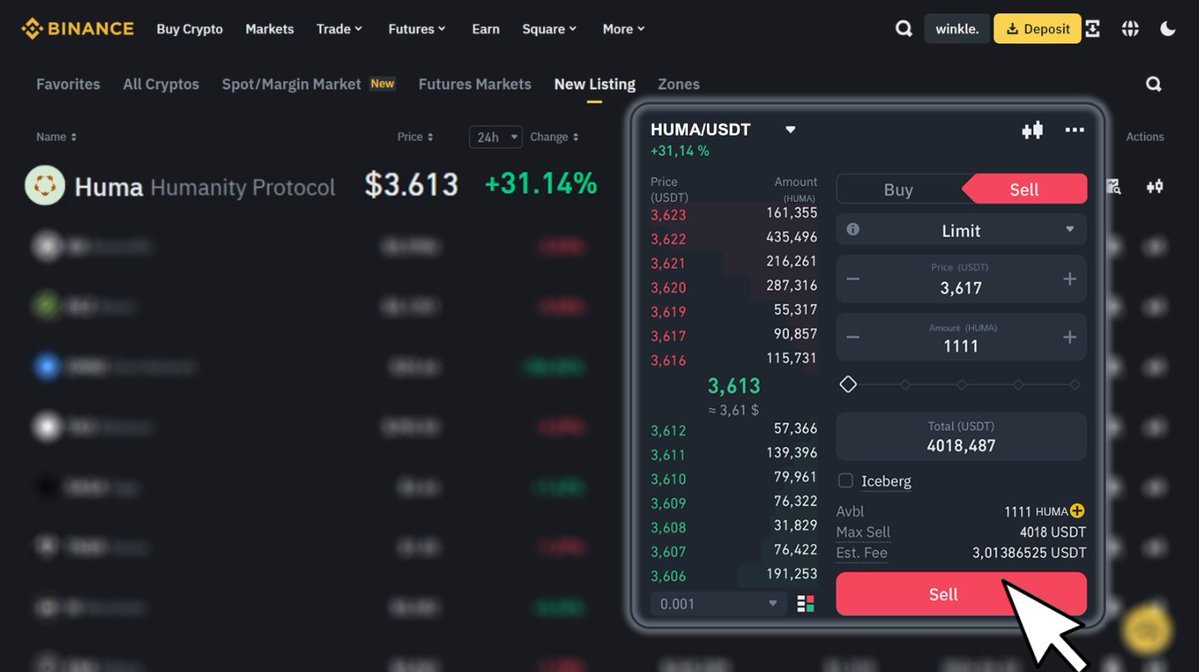Submit the red Sell order button
Viewport: 1199px width, 672px height.
click(x=961, y=594)
